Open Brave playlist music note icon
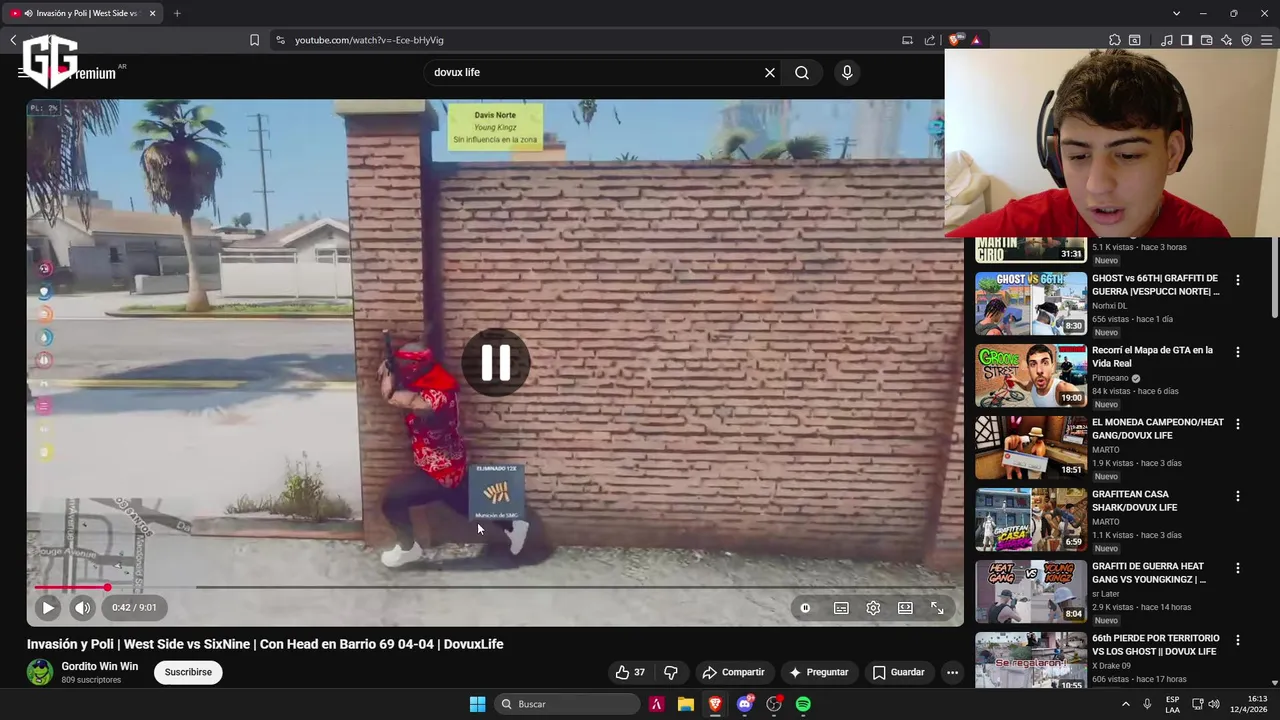The height and width of the screenshot is (720, 1280). 1167,40
